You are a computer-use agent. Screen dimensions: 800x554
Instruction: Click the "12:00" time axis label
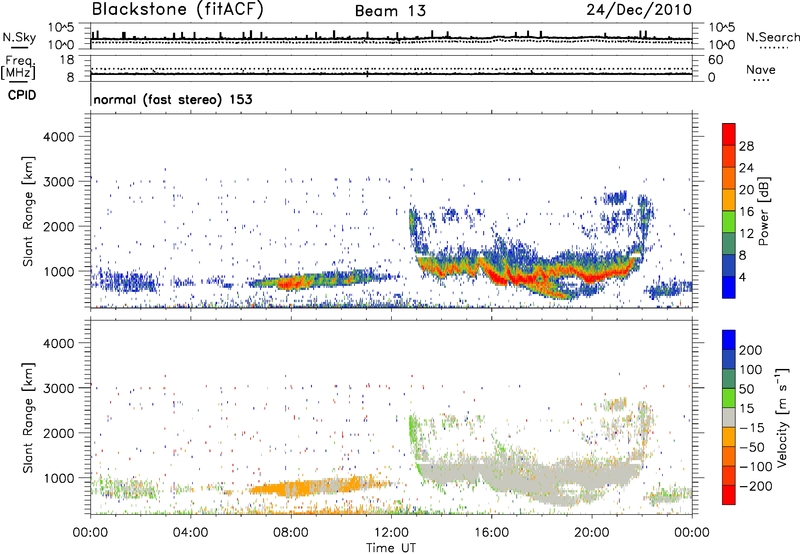coord(391,533)
